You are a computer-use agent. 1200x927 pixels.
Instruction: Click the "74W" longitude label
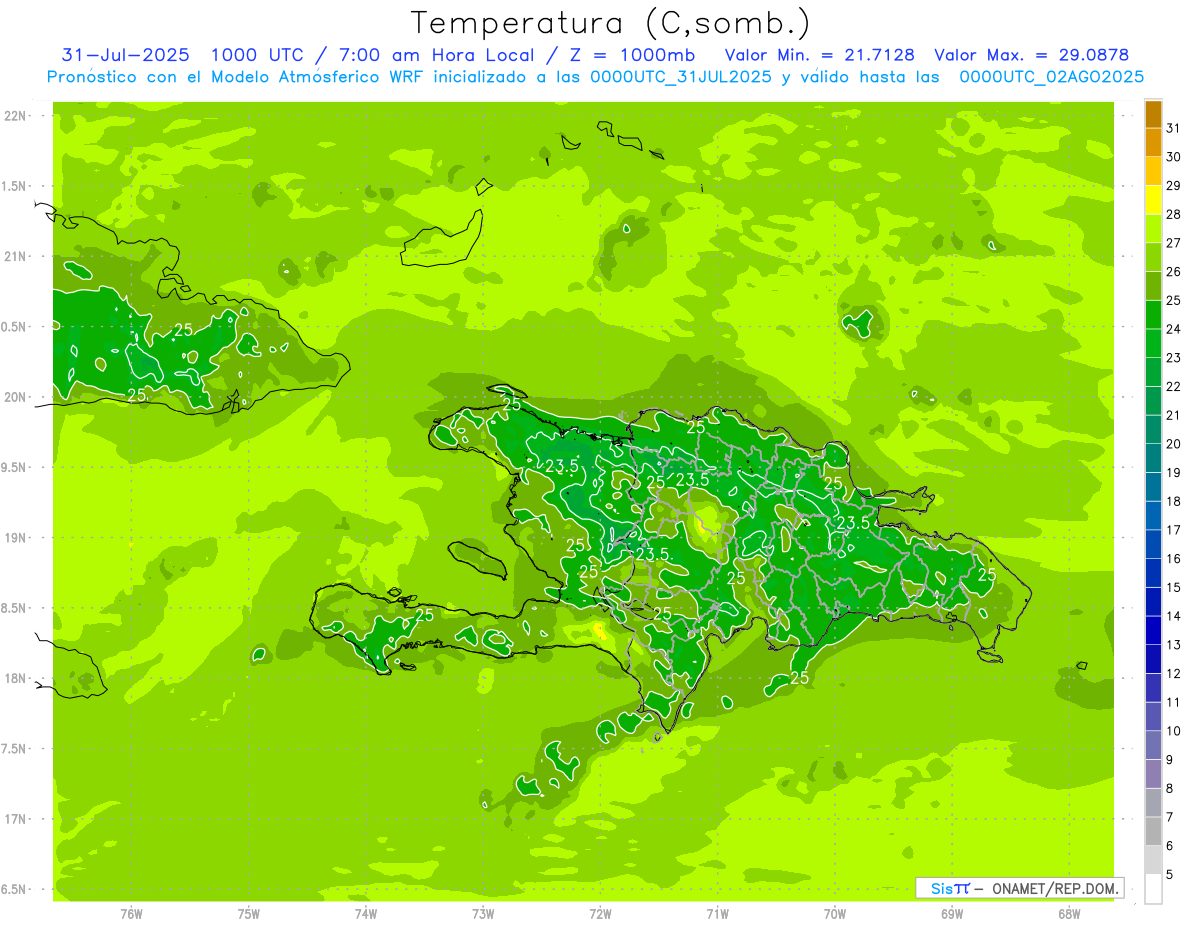365,913
